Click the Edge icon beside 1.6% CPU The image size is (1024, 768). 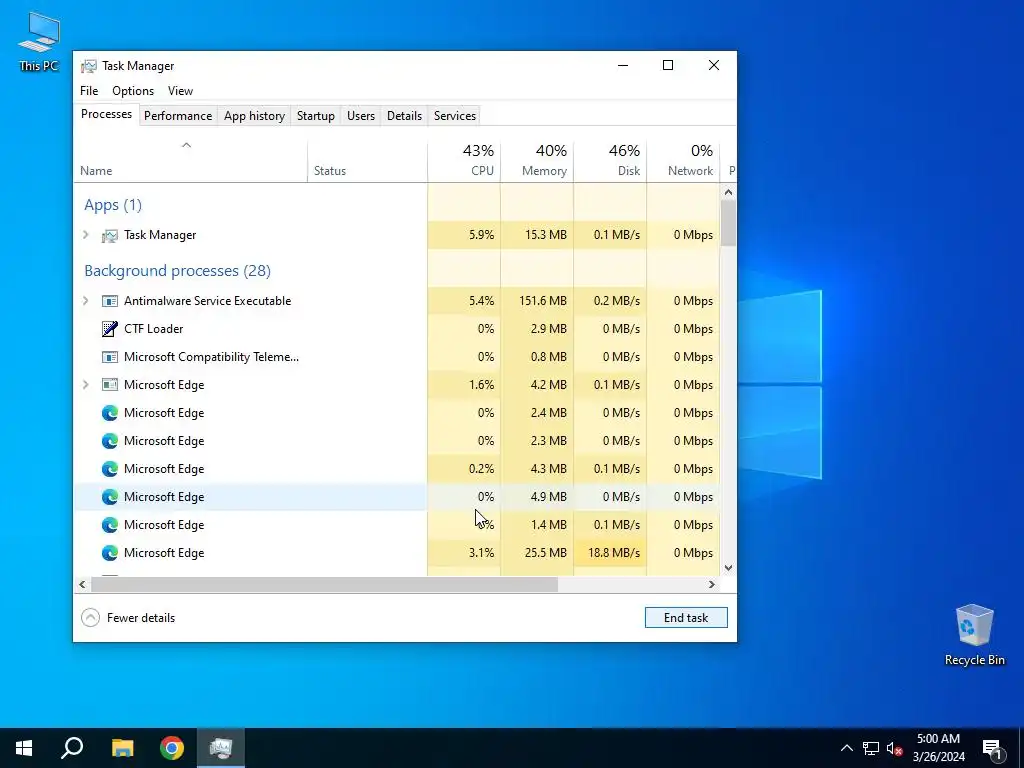[110, 385]
